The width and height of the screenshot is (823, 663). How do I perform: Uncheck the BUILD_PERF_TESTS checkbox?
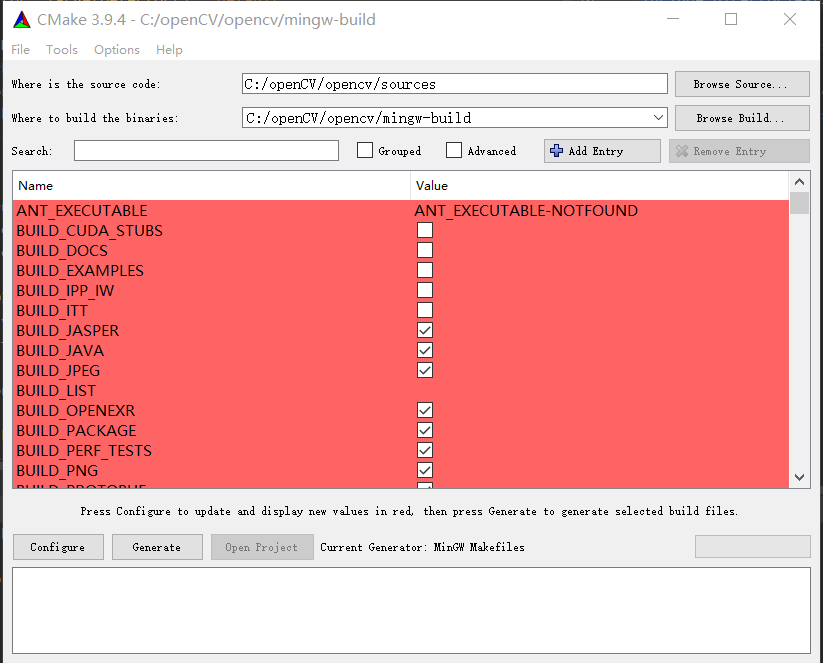click(425, 450)
